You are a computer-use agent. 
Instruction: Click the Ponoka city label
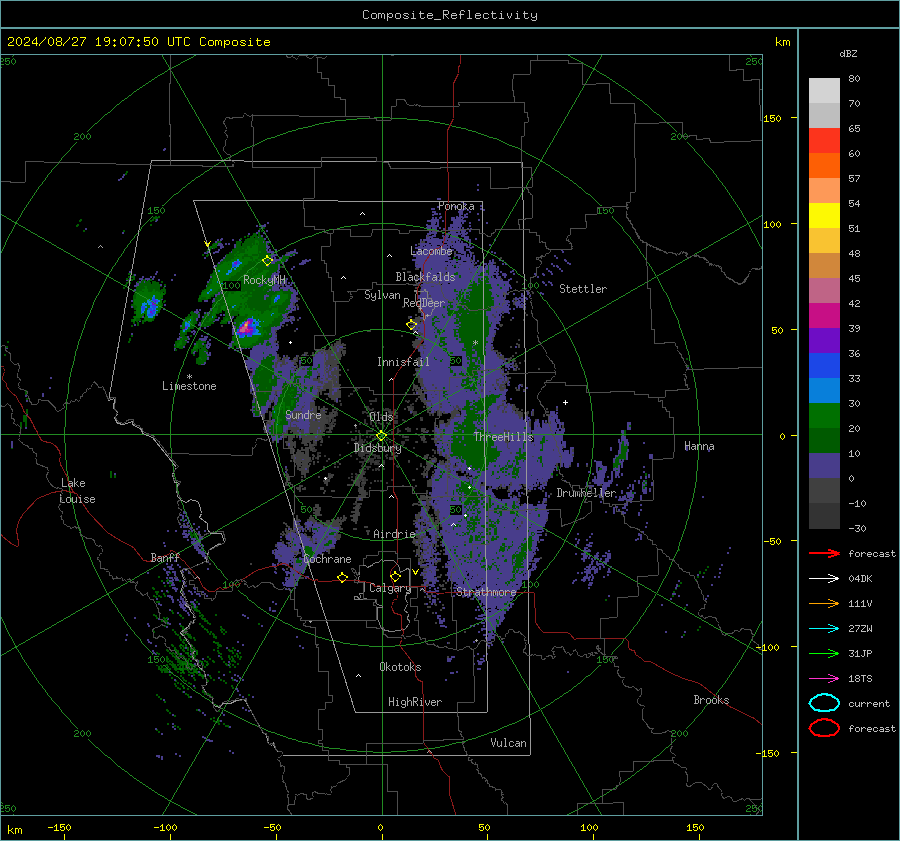coord(456,206)
